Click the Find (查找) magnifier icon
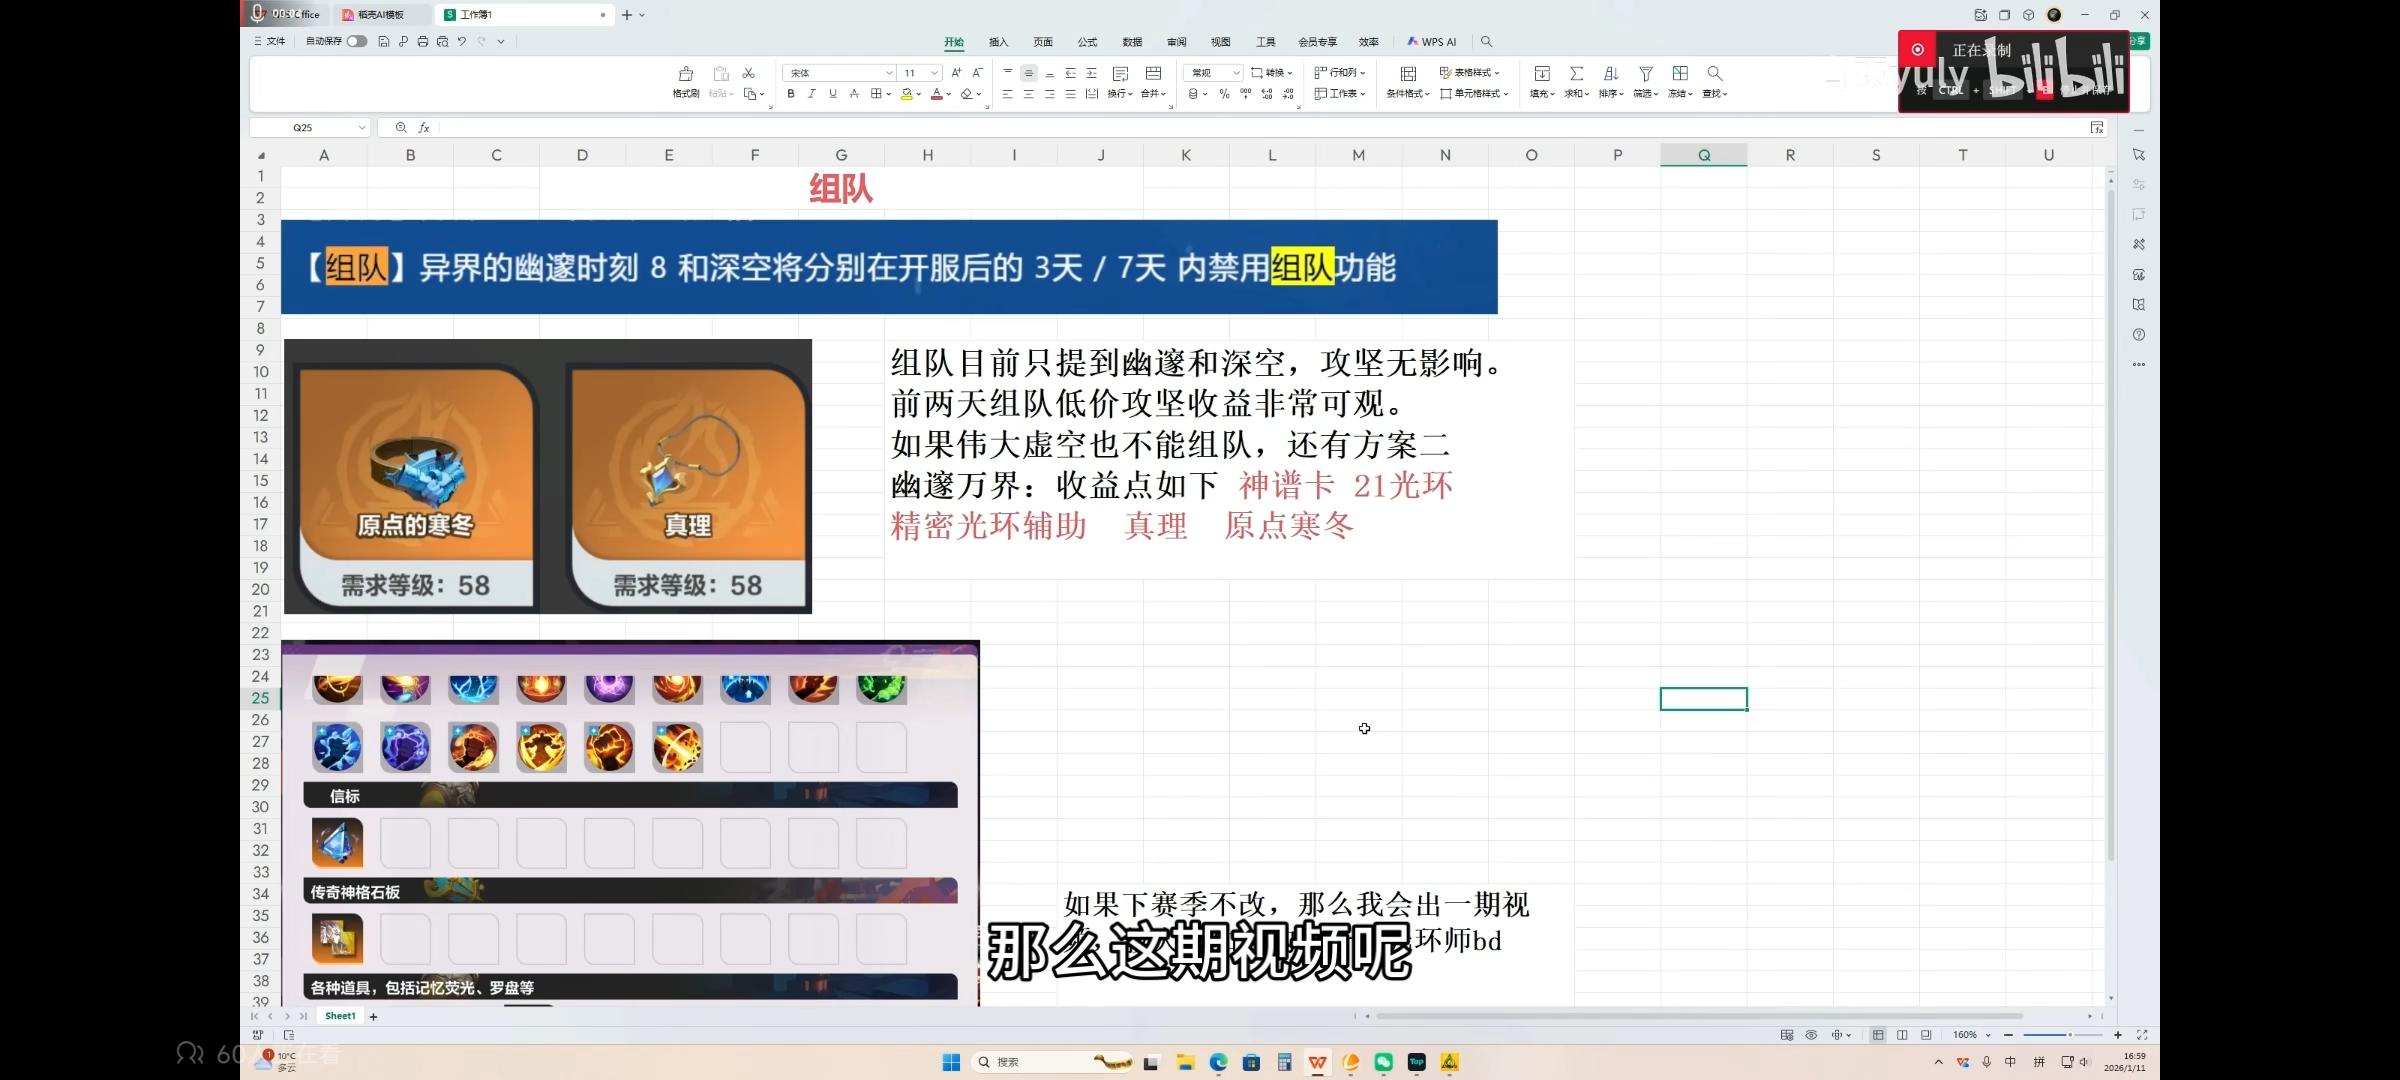 [x=1714, y=74]
